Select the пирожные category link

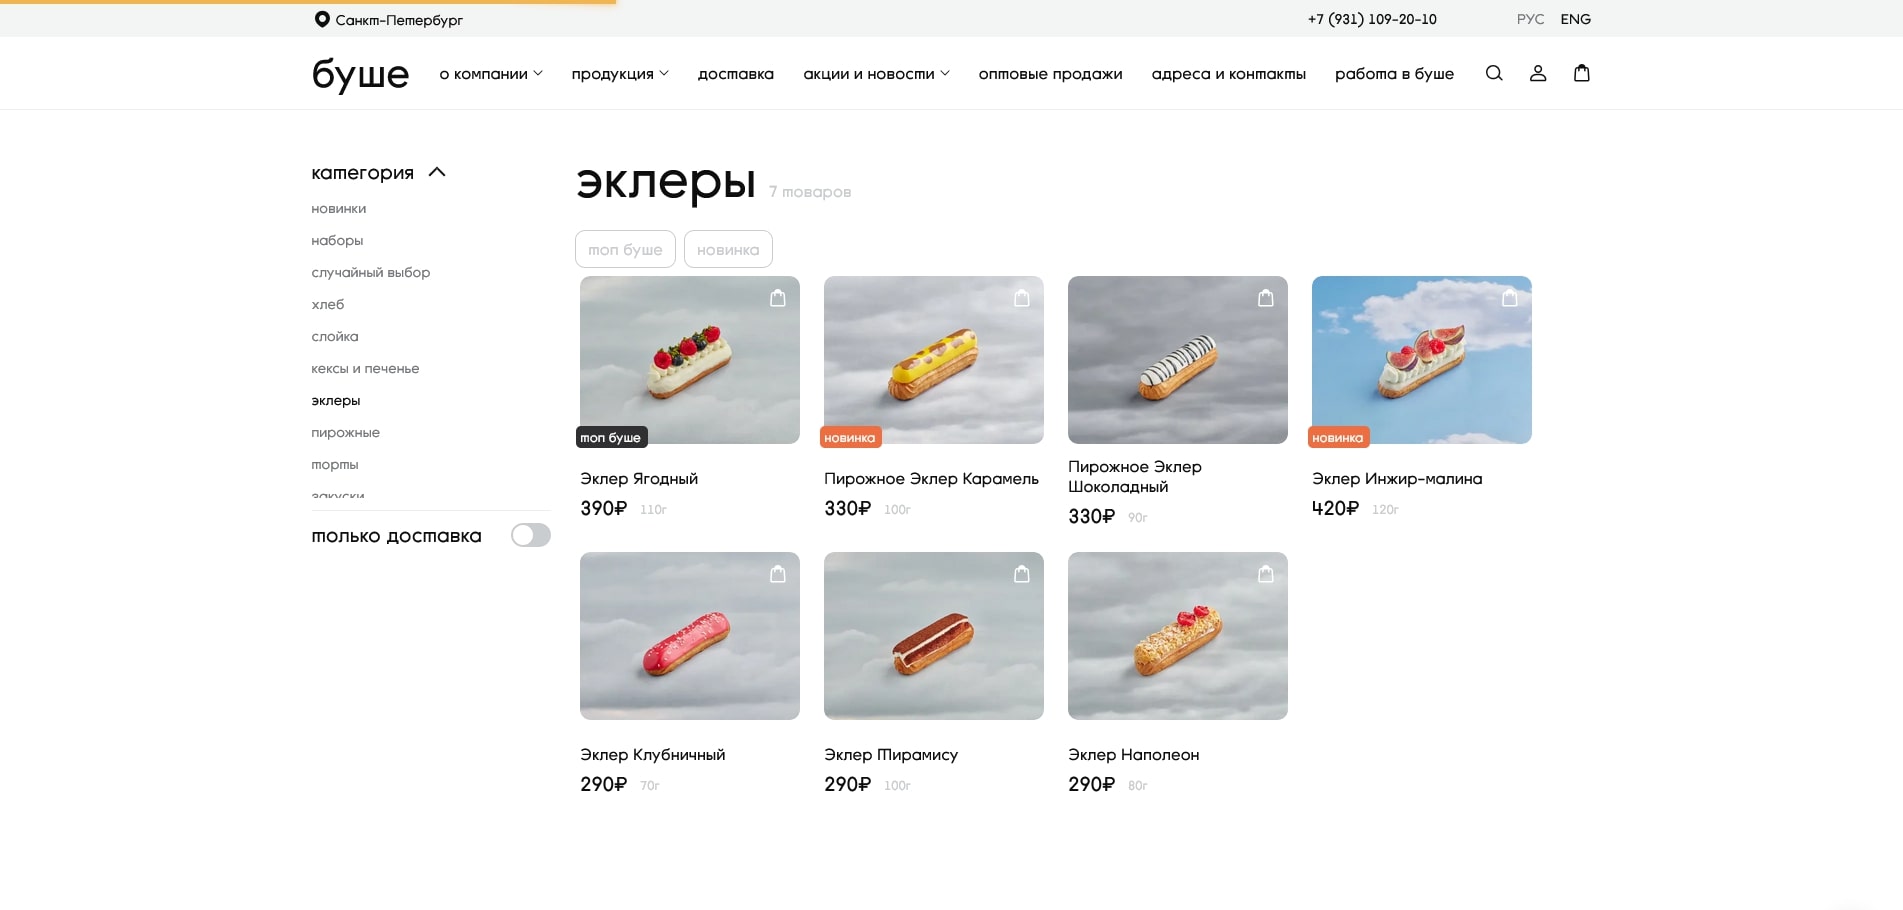pyautogui.click(x=345, y=432)
